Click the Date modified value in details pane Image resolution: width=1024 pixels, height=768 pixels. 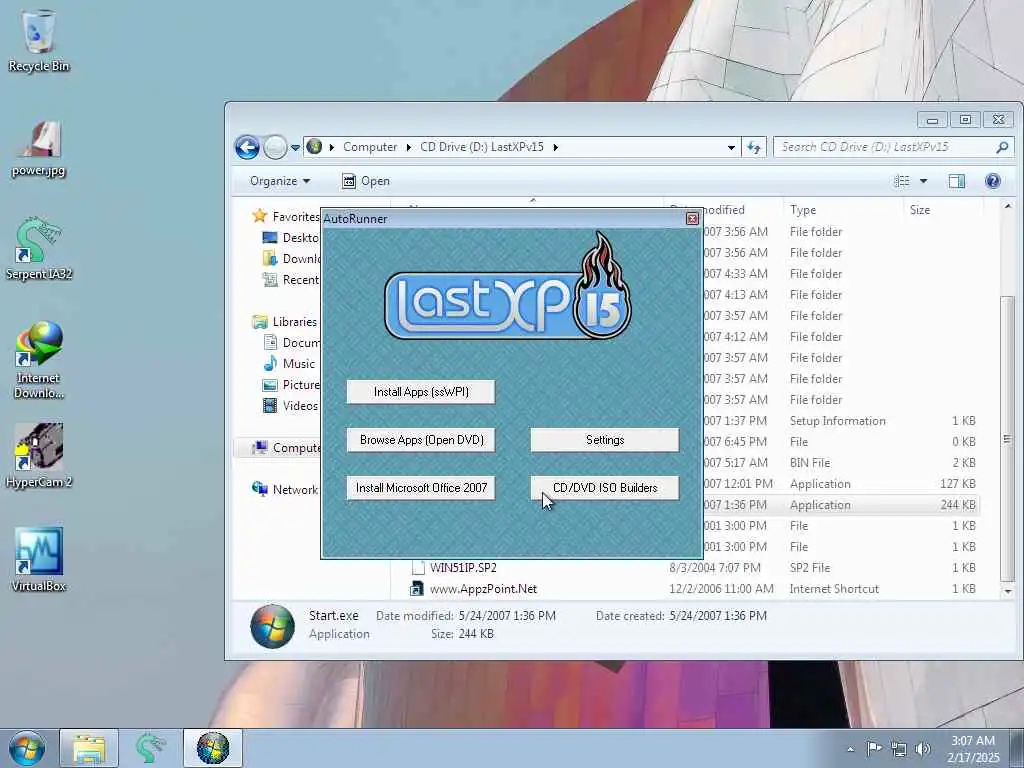pos(507,616)
